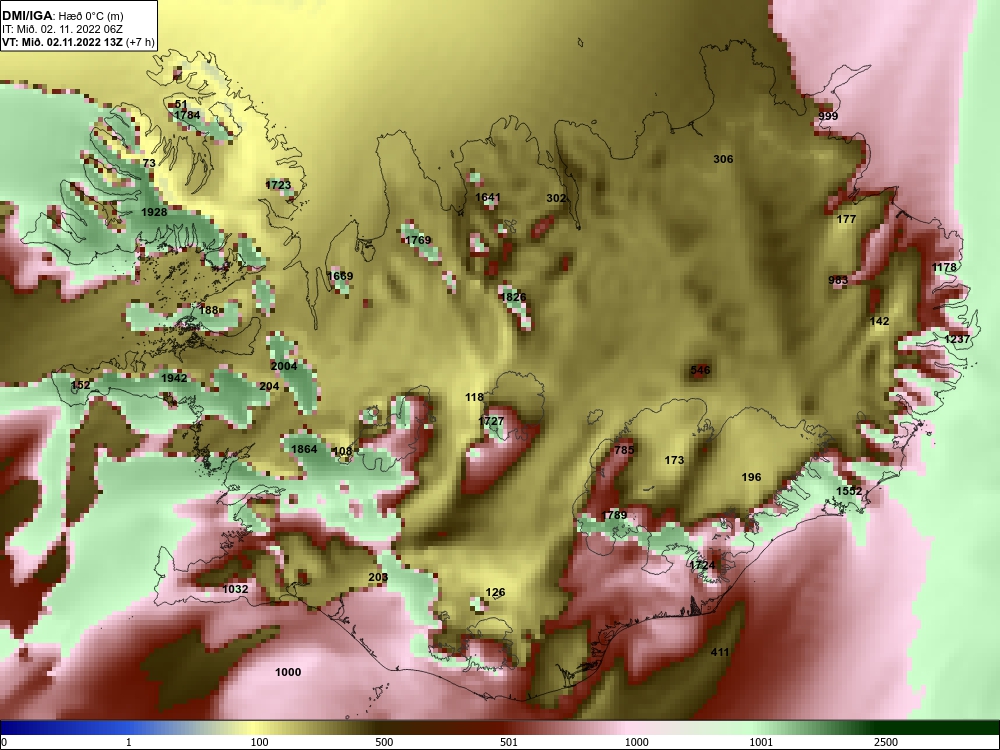Select the map value 1864

pos(304,449)
